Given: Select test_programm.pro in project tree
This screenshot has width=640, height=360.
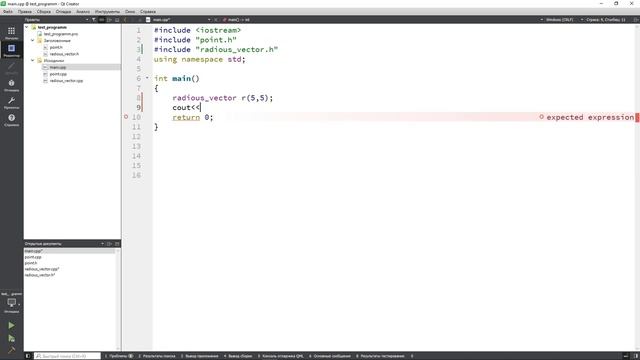Looking at the screenshot, I should pos(61,34).
